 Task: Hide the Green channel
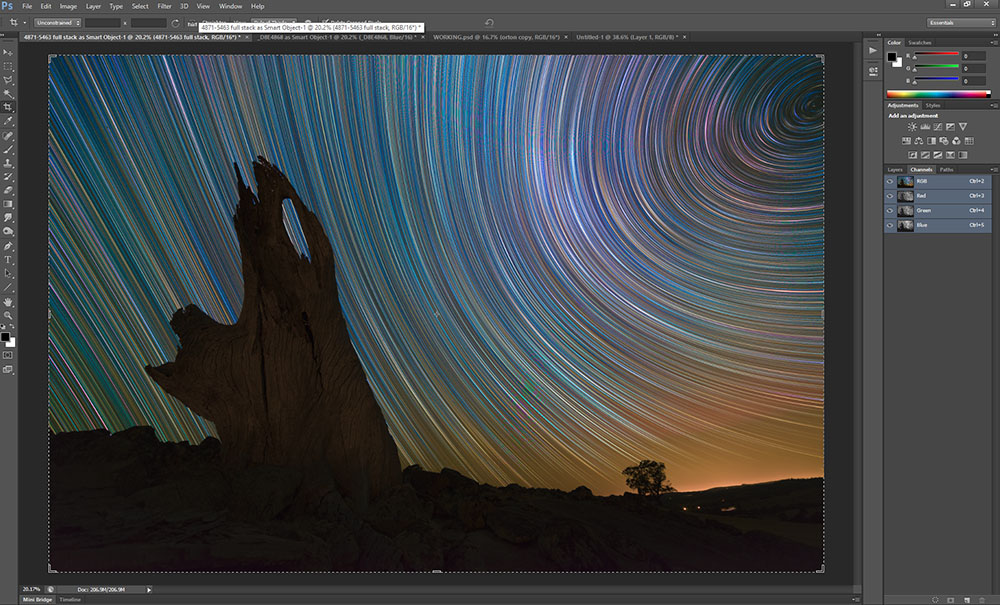point(890,210)
